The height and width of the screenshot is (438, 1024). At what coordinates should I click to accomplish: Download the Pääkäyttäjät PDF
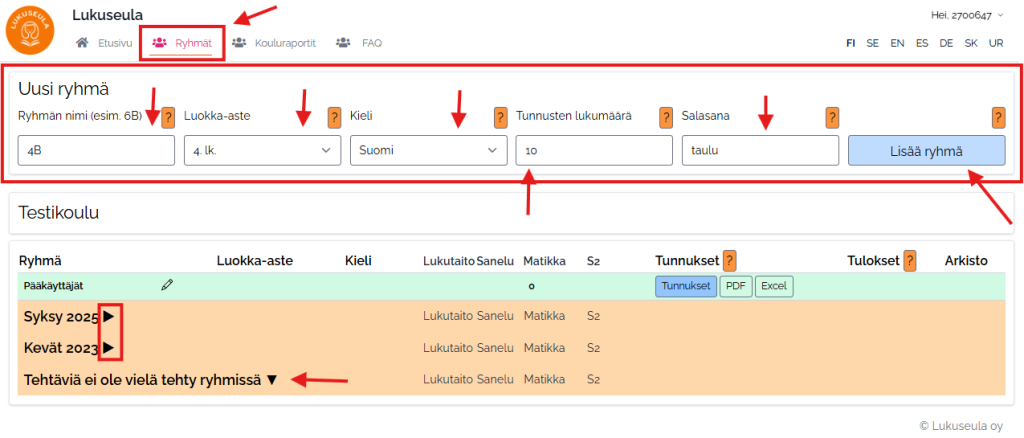pos(735,286)
